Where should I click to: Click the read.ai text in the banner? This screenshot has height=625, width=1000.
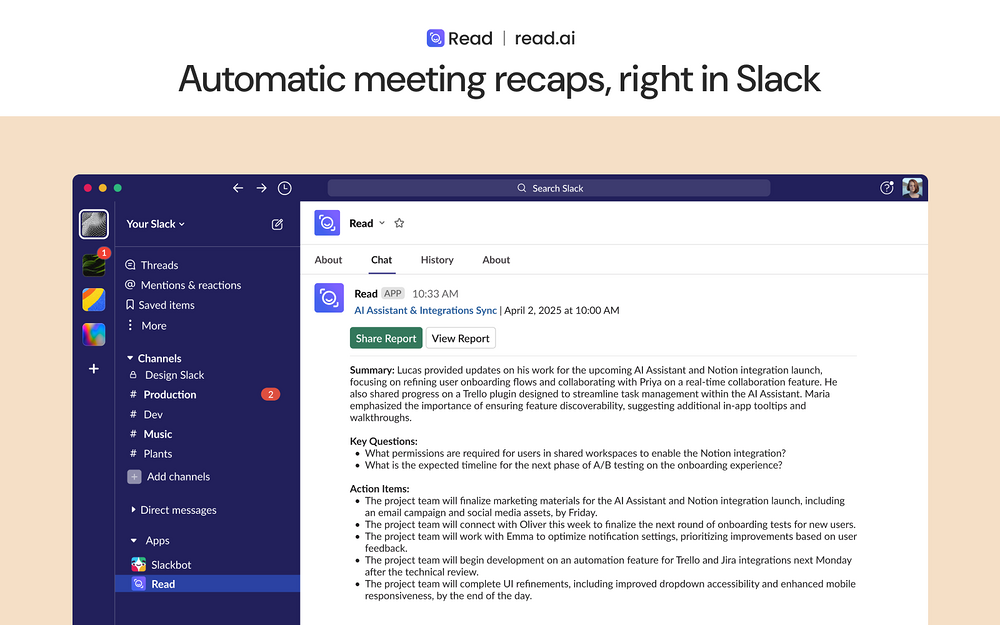pos(545,38)
